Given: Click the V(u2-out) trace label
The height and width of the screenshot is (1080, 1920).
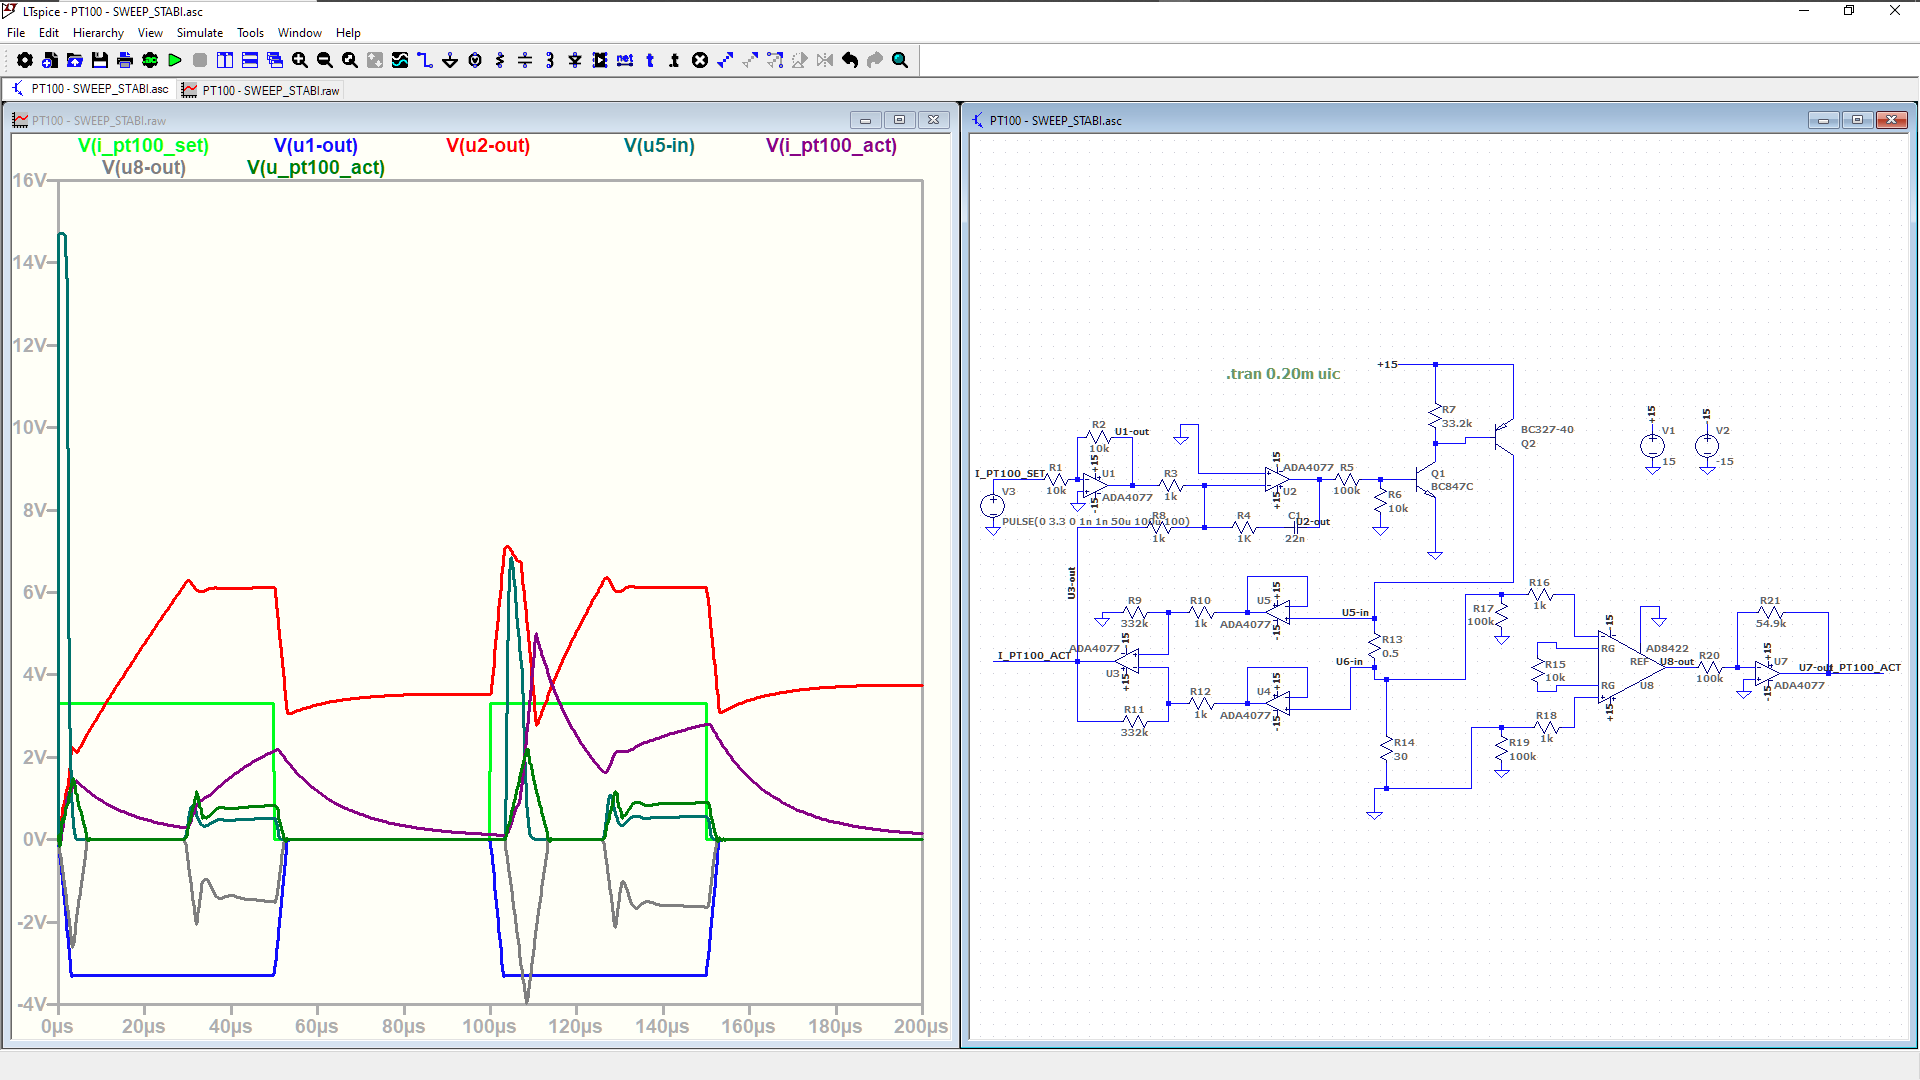Looking at the screenshot, I should click(488, 146).
